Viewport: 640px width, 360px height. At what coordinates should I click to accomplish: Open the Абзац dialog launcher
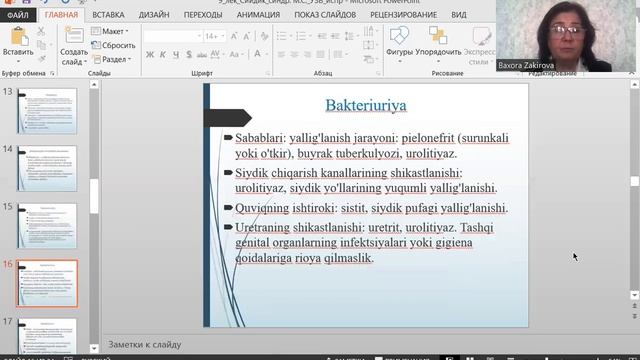pyautogui.click(x=378, y=73)
